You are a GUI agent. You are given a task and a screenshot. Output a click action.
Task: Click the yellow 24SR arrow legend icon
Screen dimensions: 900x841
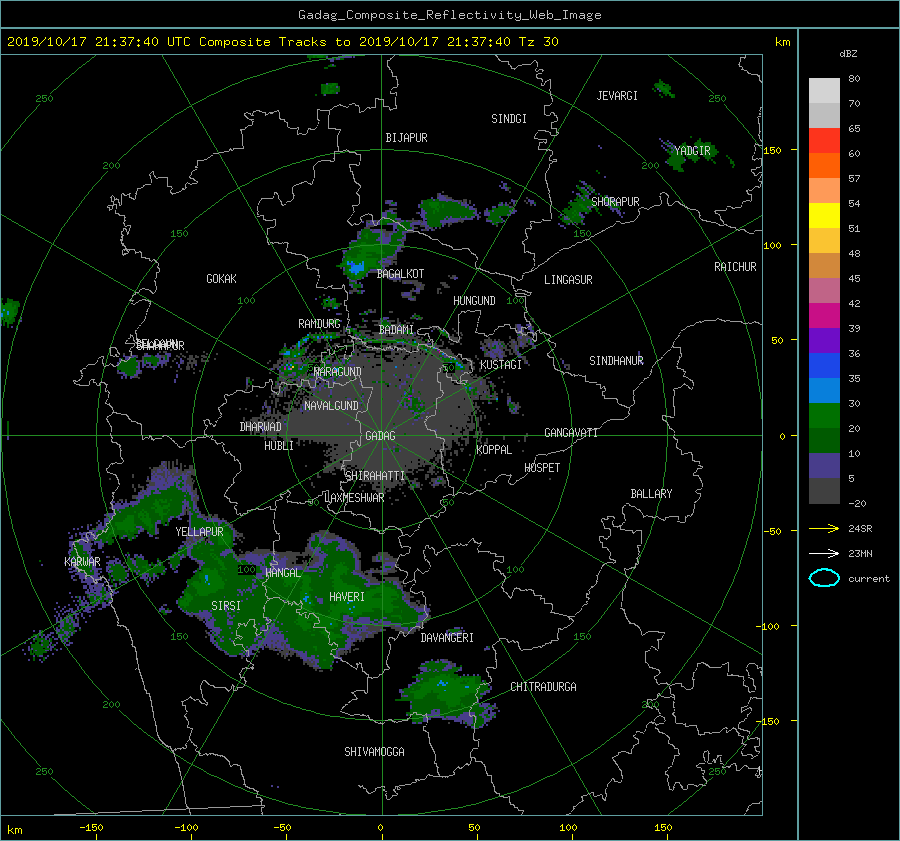[824, 528]
